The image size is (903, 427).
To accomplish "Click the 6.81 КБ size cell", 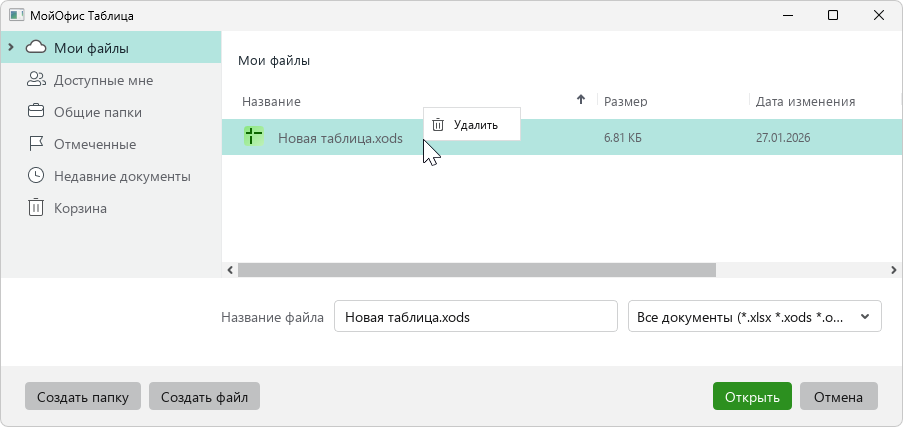I will [623, 138].
